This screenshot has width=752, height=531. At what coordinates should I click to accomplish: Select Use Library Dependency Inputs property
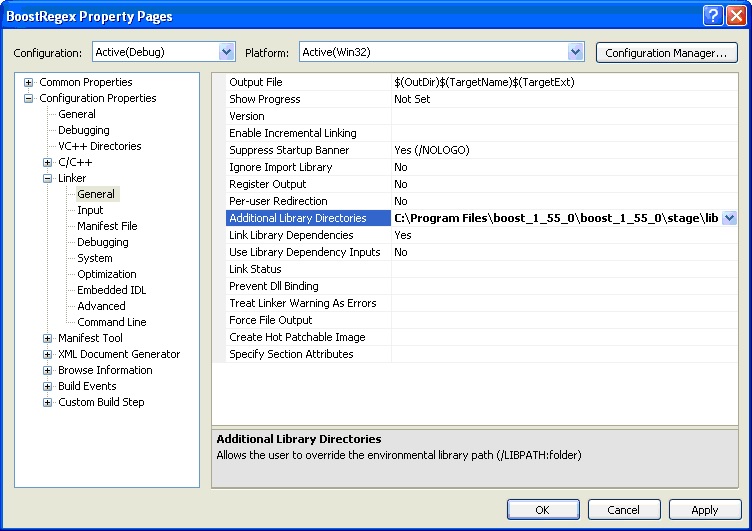click(308, 252)
